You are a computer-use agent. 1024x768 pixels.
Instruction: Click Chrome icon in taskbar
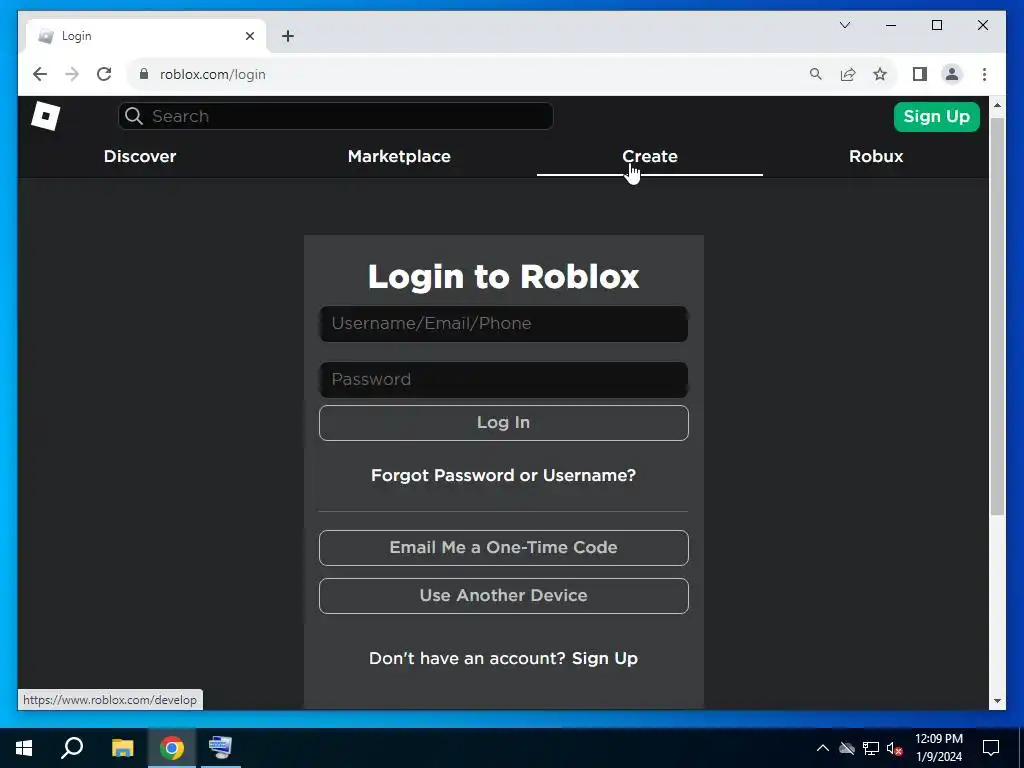click(172, 748)
